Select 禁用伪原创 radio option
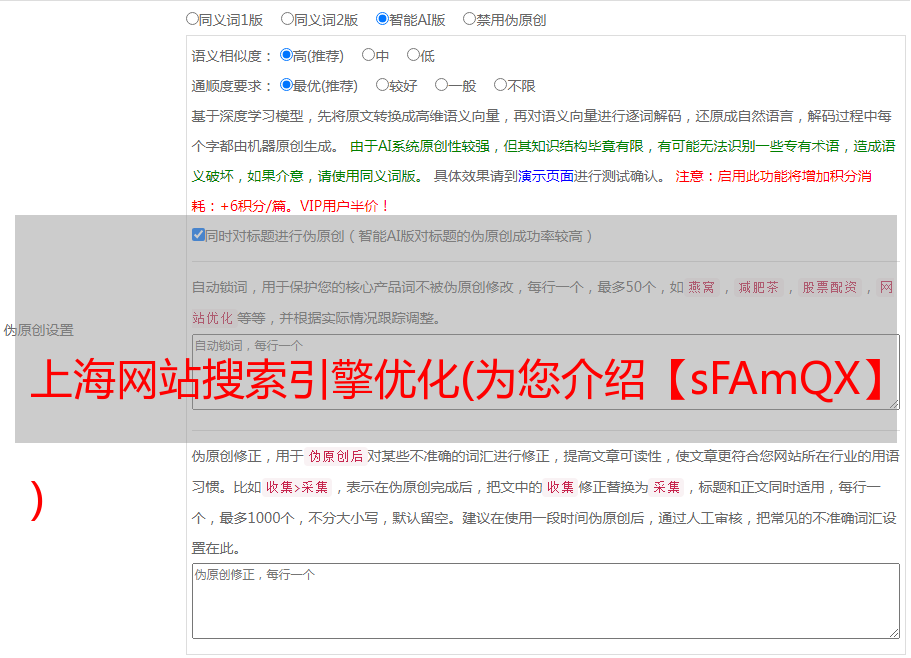The image size is (911, 658). [469, 19]
